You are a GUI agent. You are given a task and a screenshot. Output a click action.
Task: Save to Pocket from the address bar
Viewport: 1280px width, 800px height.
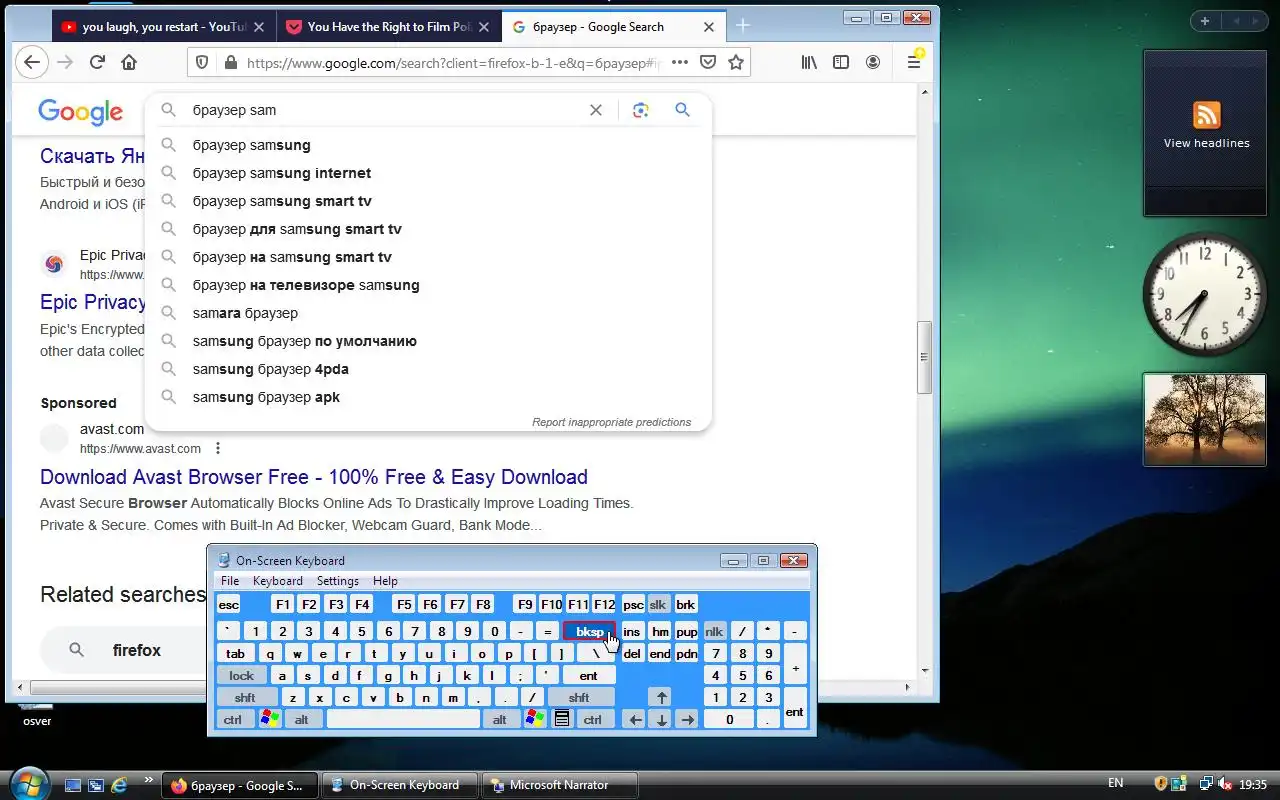(708, 62)
